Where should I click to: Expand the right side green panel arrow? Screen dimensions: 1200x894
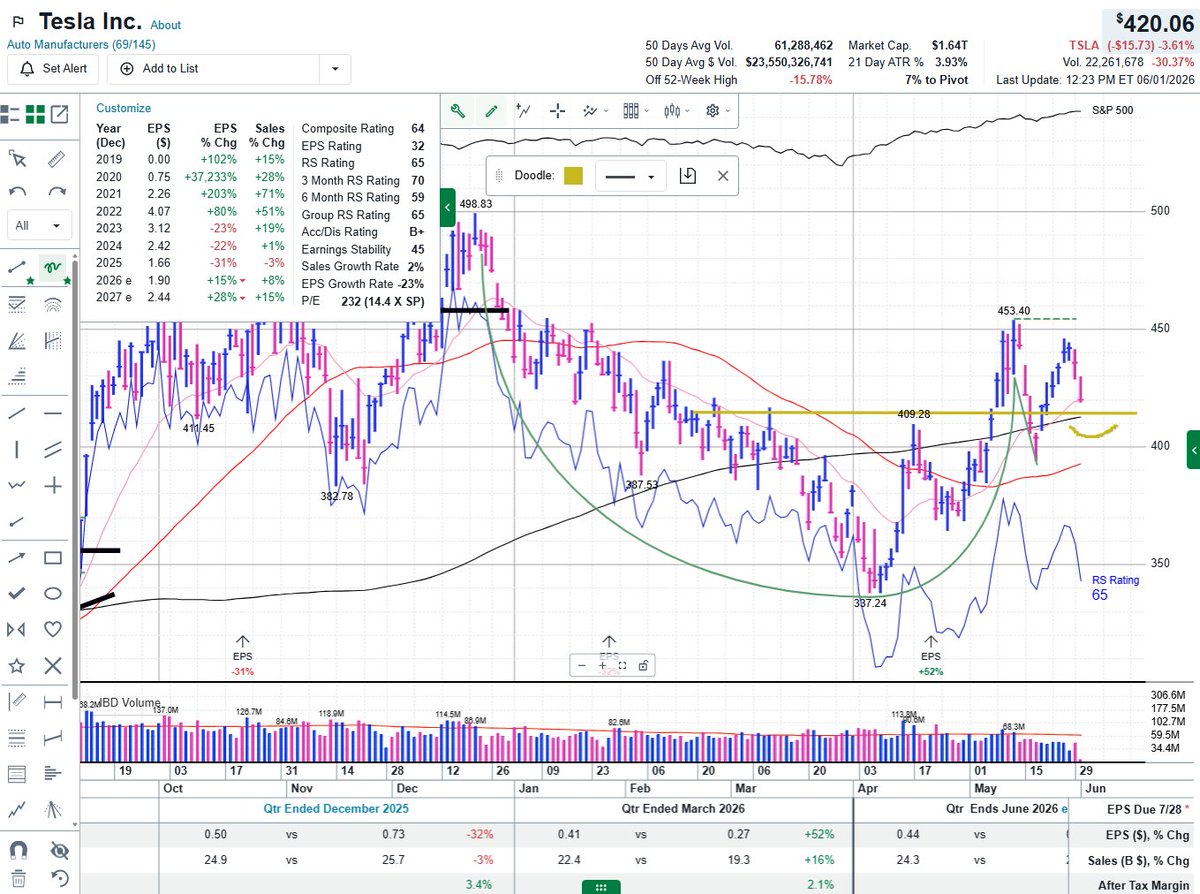pyautogui.click(x=1193, y=450)
